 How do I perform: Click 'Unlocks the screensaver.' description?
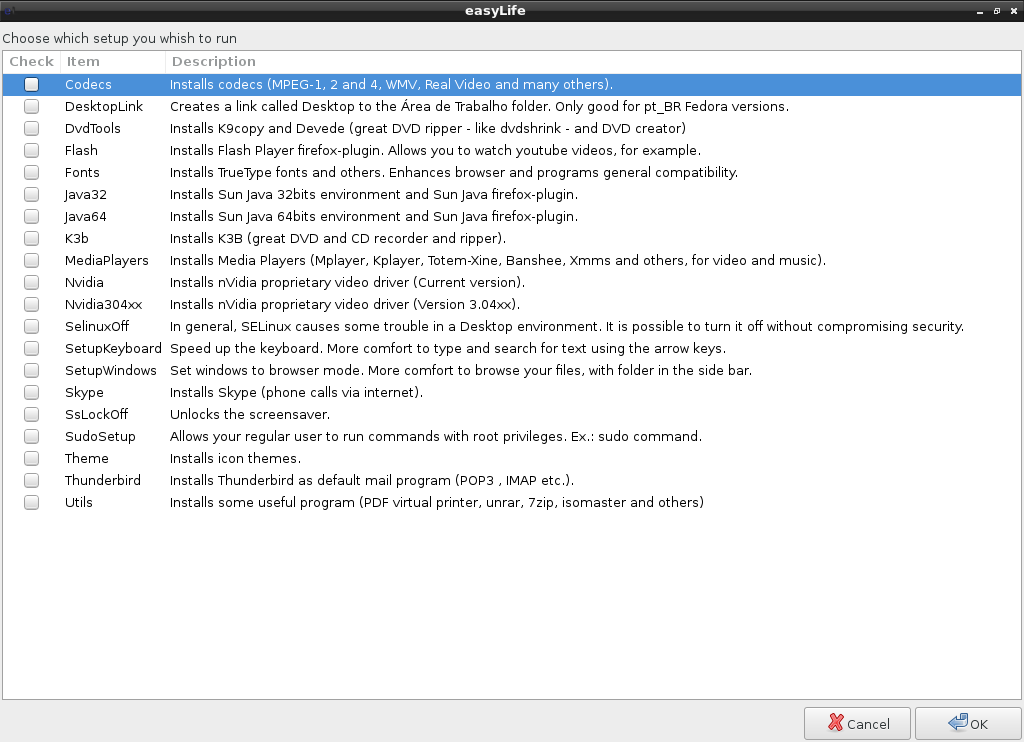pyautogui.click(x=250, y=414)
